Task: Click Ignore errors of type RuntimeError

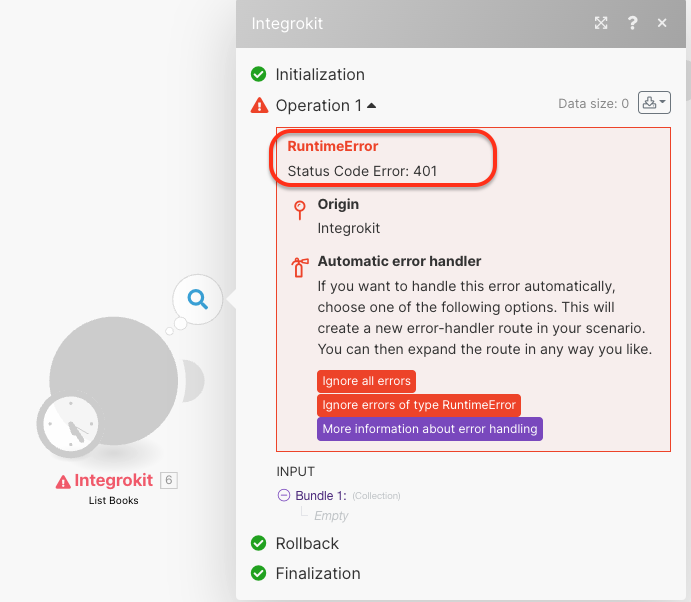Action: (419, 405)
